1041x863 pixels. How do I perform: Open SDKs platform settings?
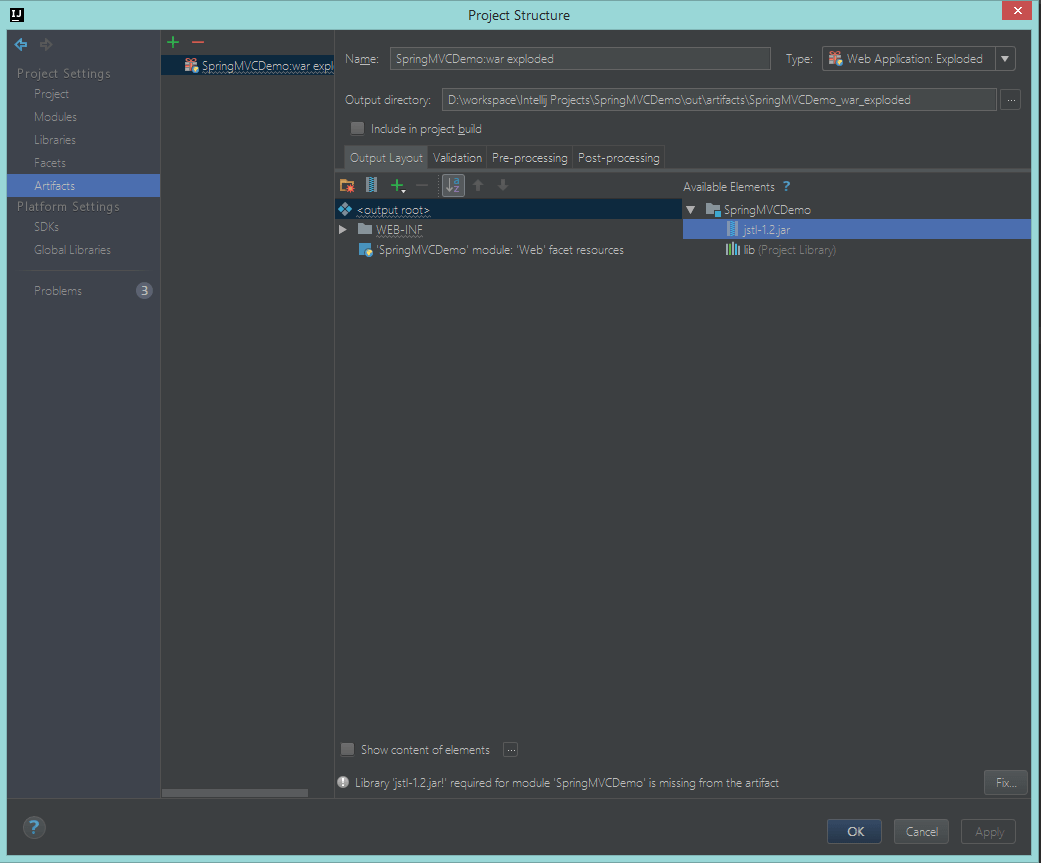click(46, 227)
